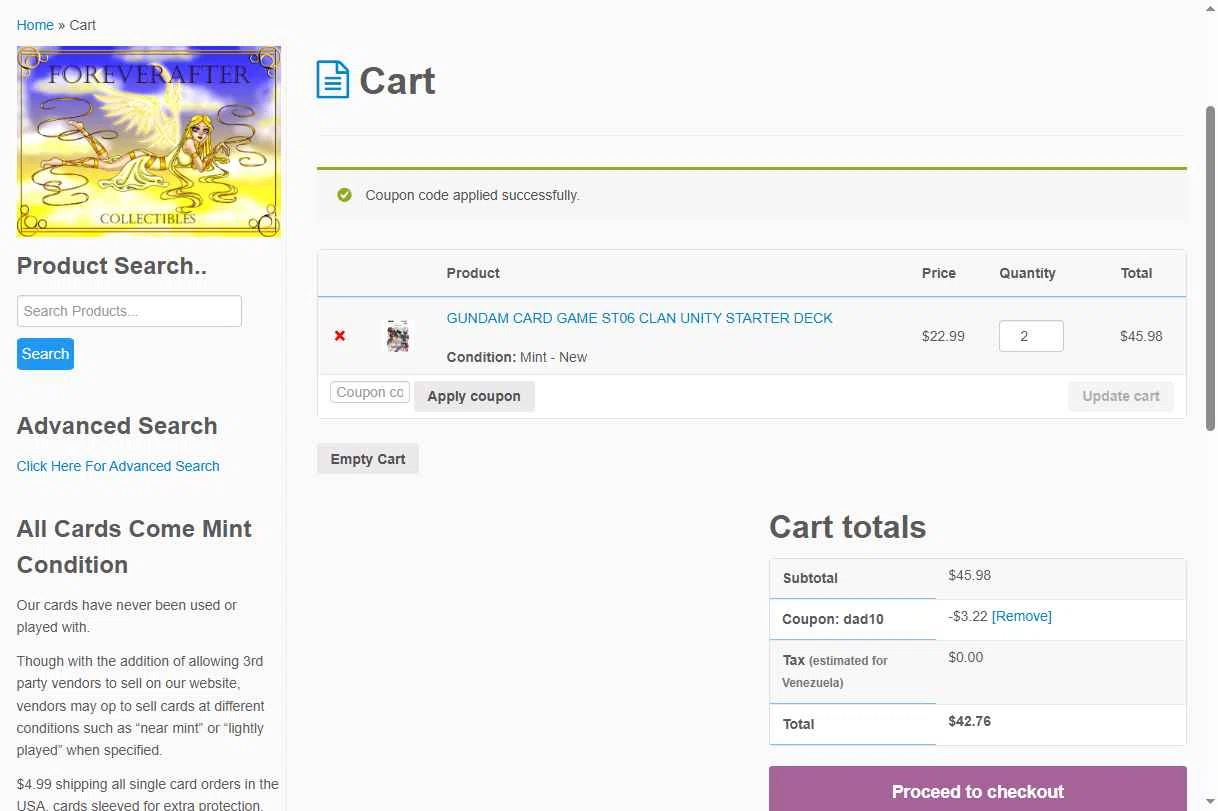Viewport: 1218px width, 811px height.
Task: Click the blue Search button
Action: 45,354
